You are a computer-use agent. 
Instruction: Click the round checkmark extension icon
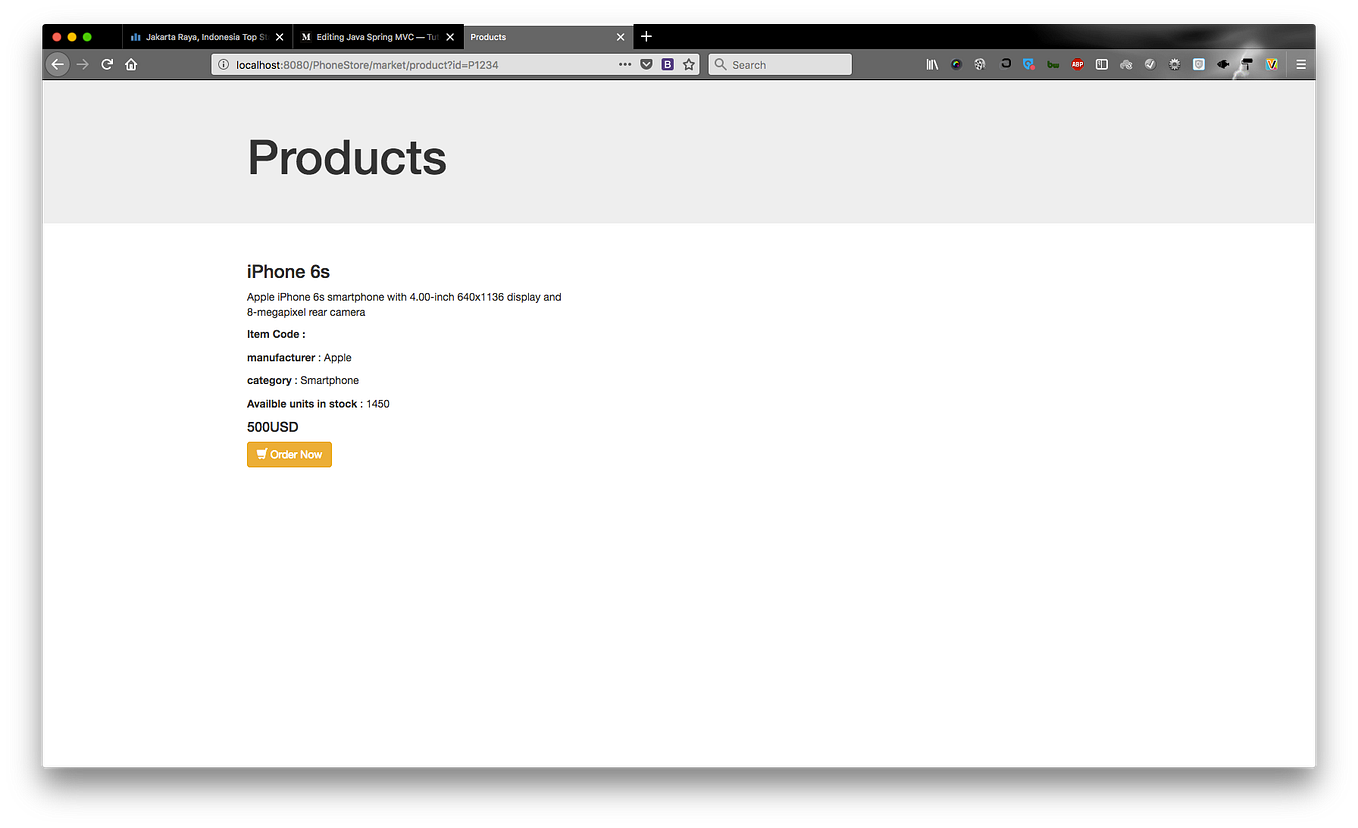click(1150, 64)
